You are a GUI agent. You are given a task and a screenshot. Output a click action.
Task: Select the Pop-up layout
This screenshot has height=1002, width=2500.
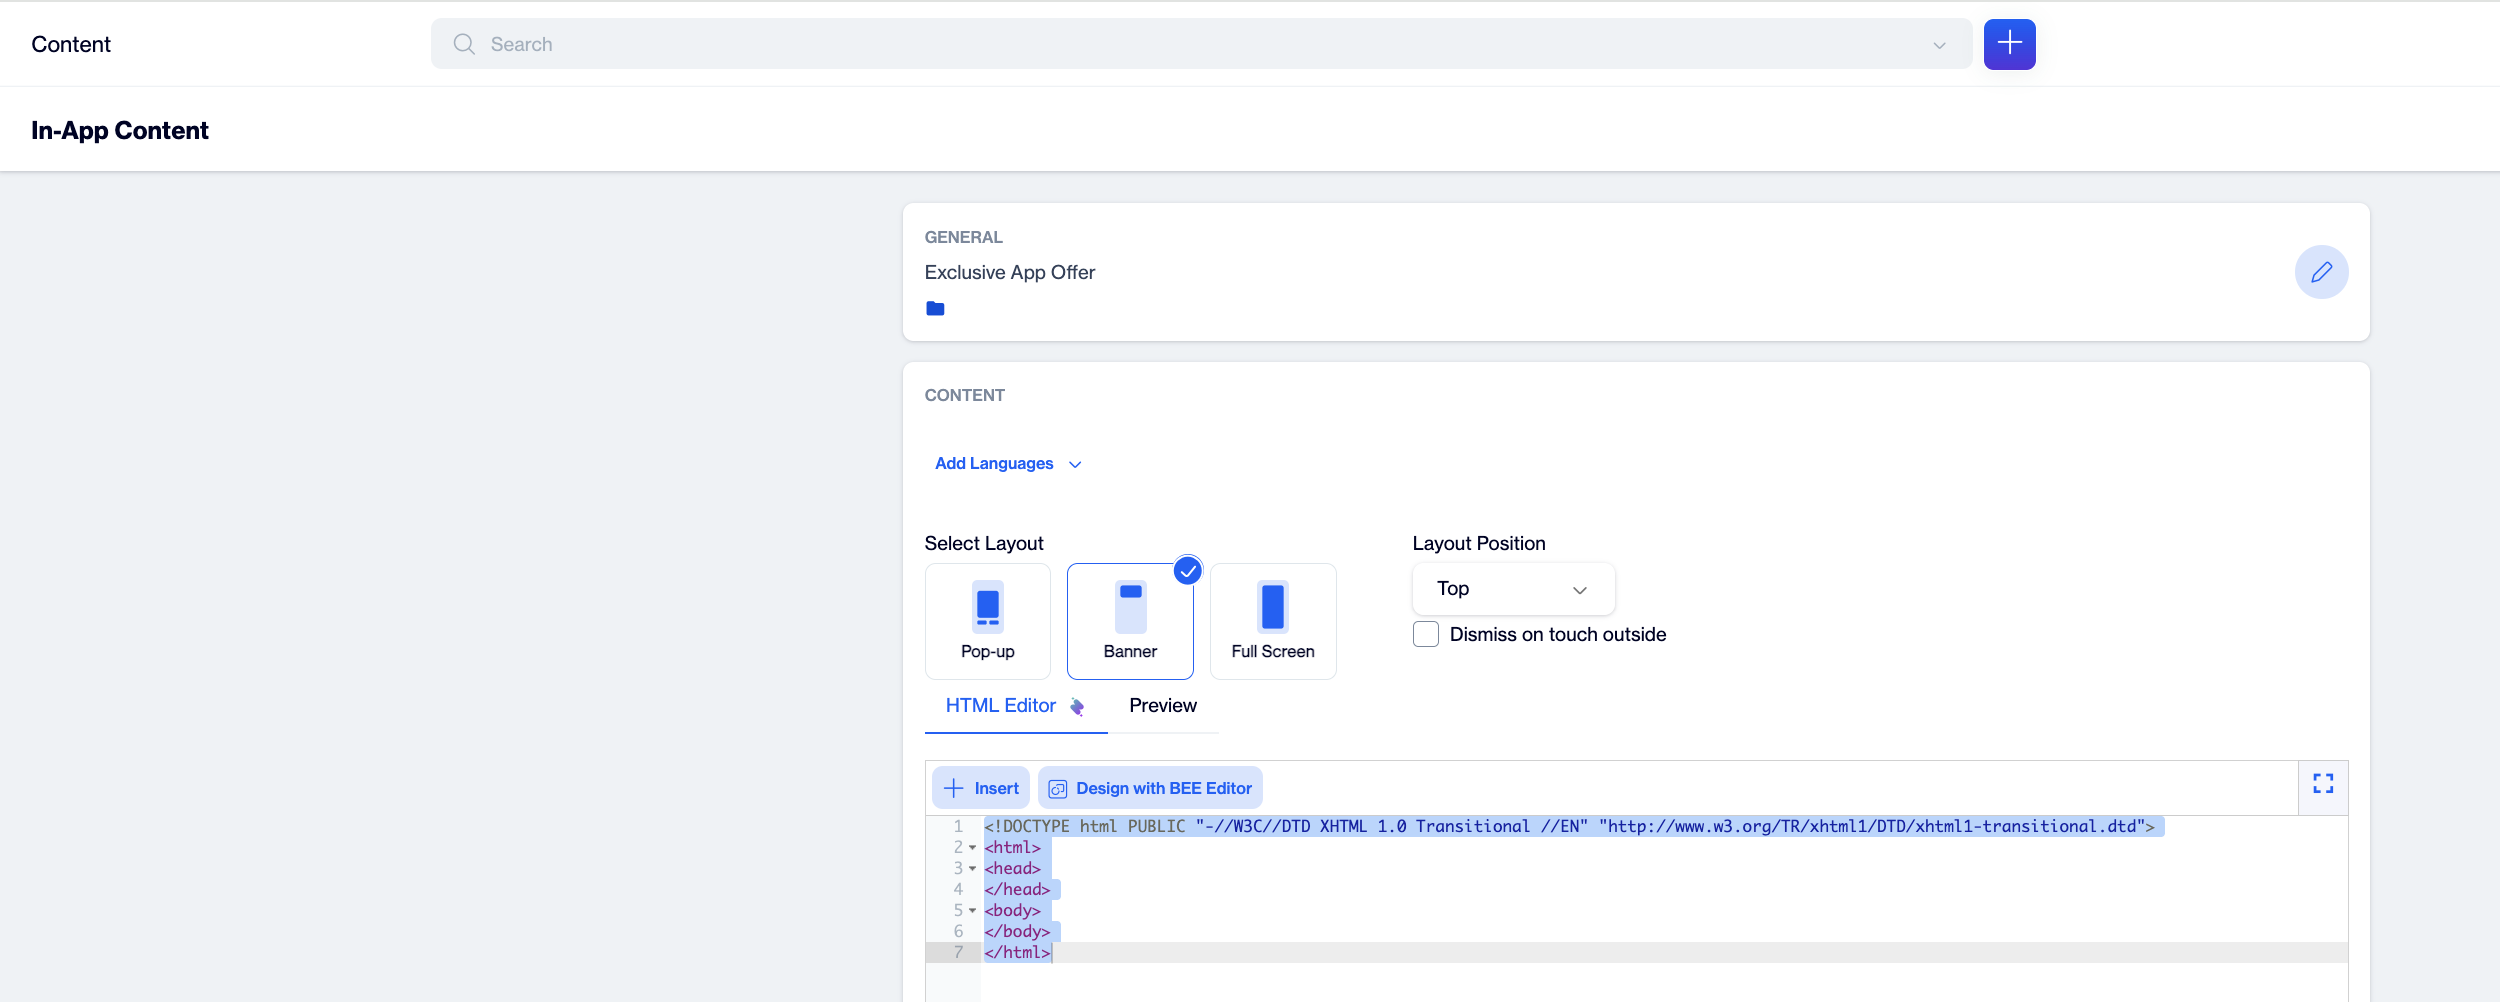click(988, 621)
